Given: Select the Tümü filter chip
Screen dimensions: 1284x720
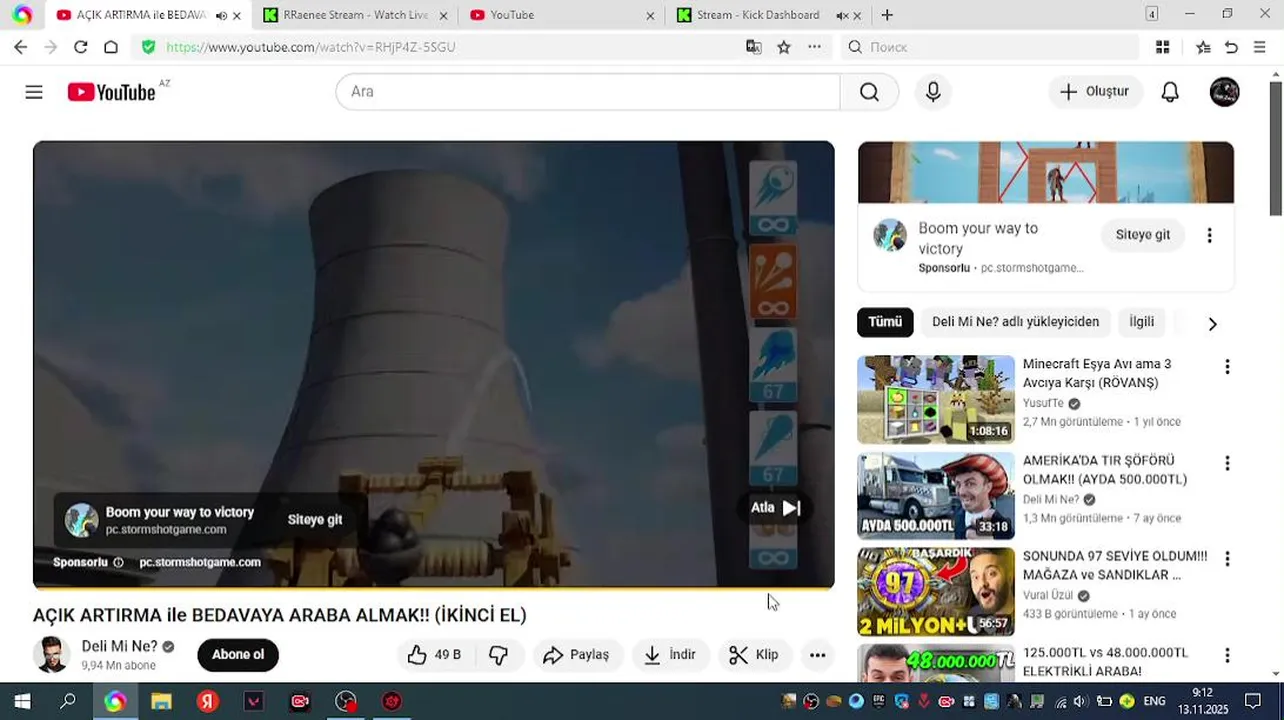Looking at the screenshot, I should tap(885, 322).
